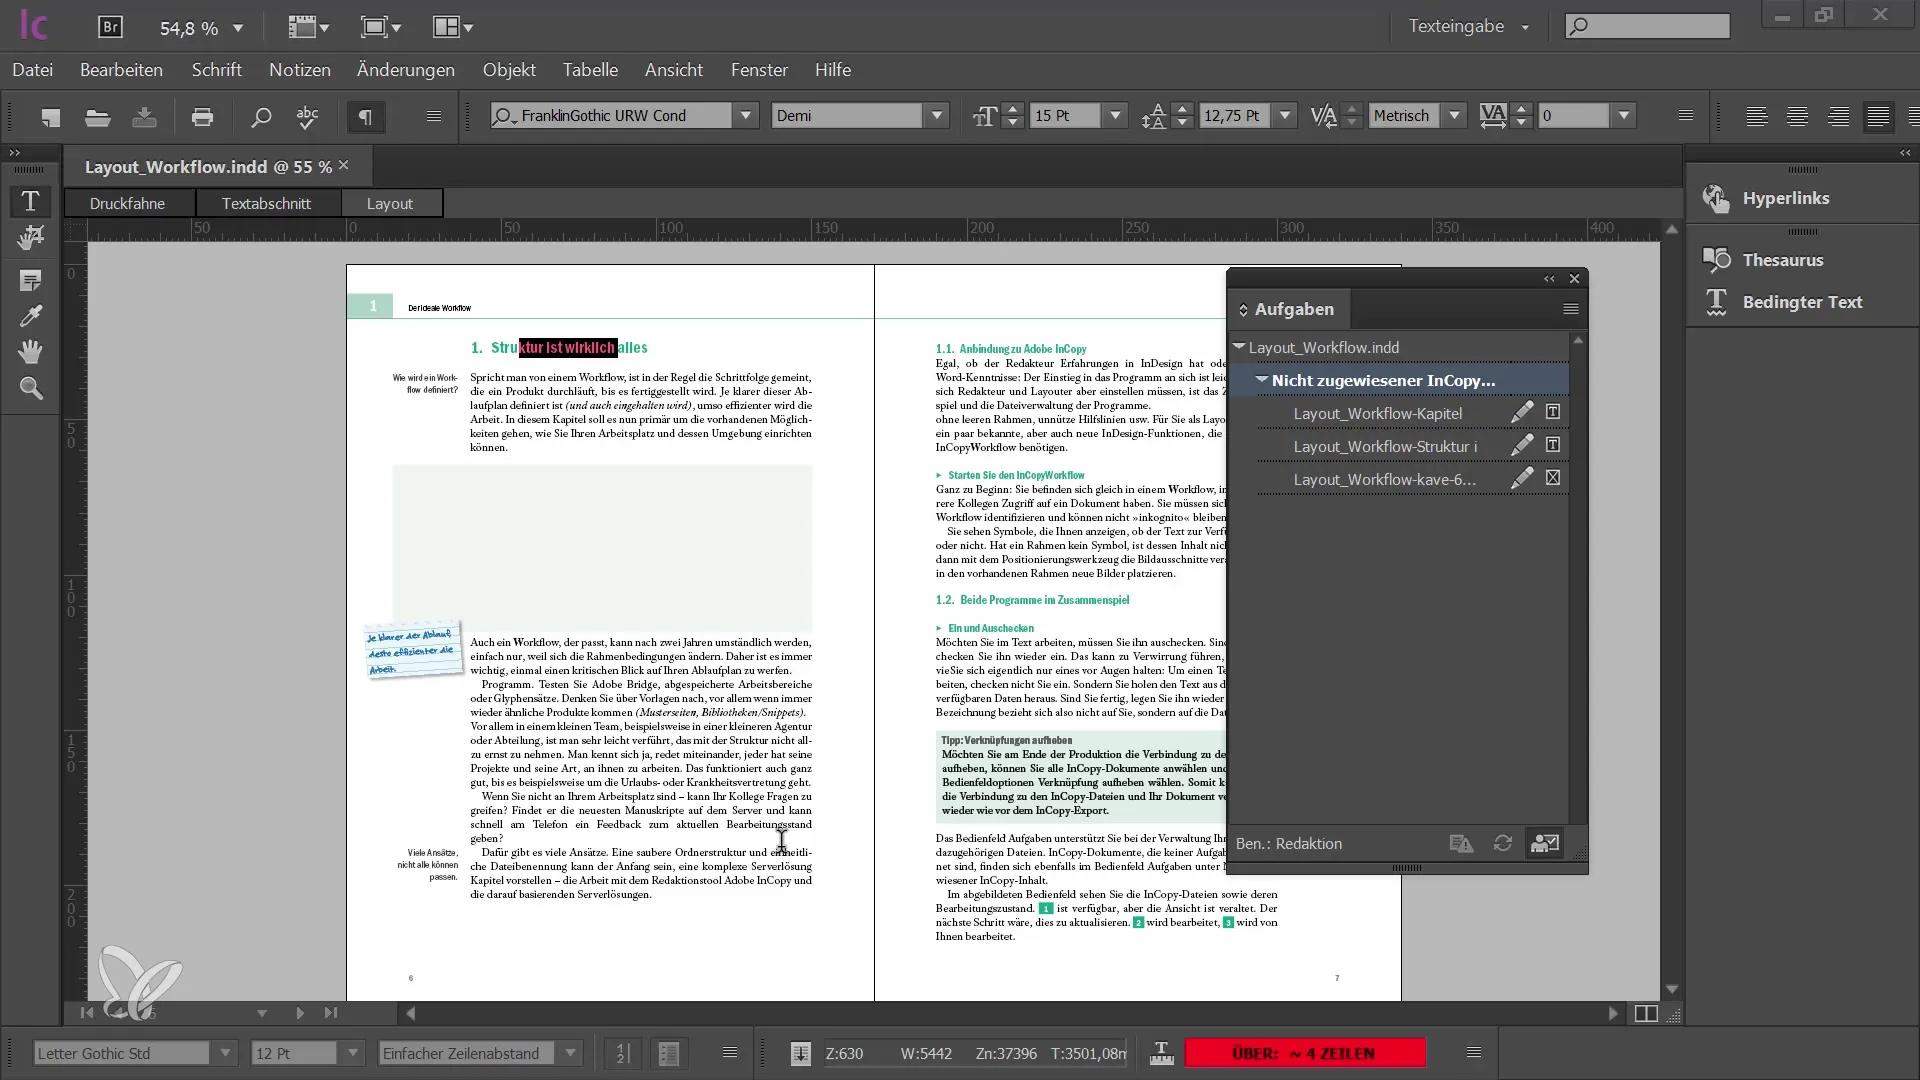This screenshot has height=1080, width=1920.
Task: Click the font size field showing 15 Pt
Action: (1064, 116)
